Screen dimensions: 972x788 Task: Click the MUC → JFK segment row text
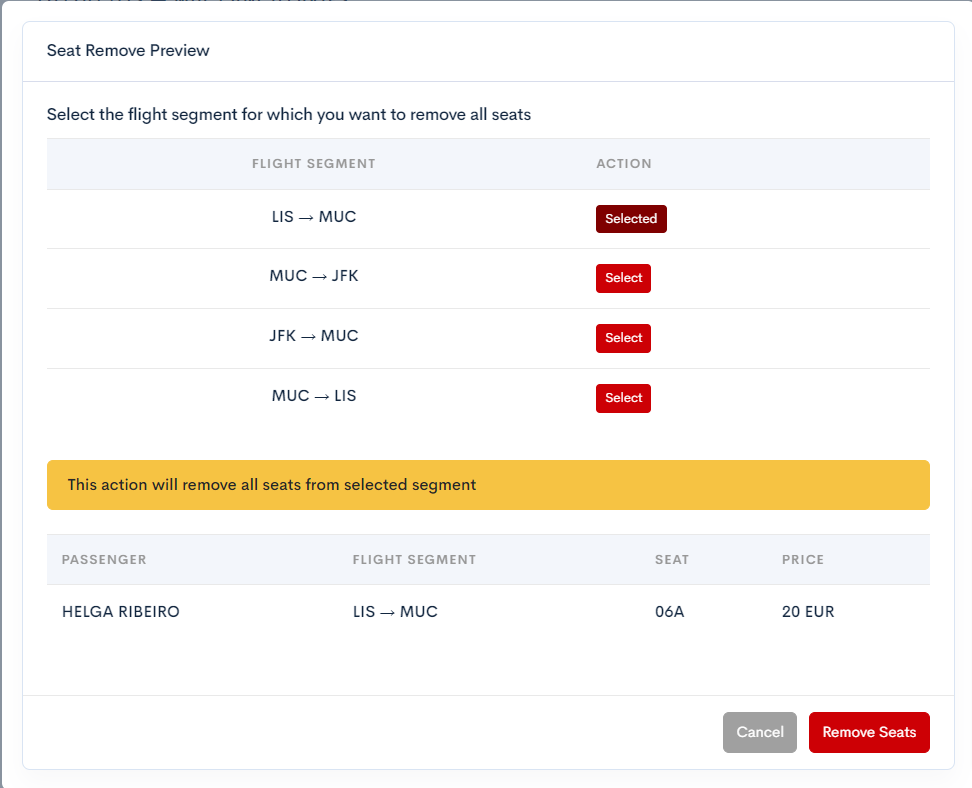point(314,276)
